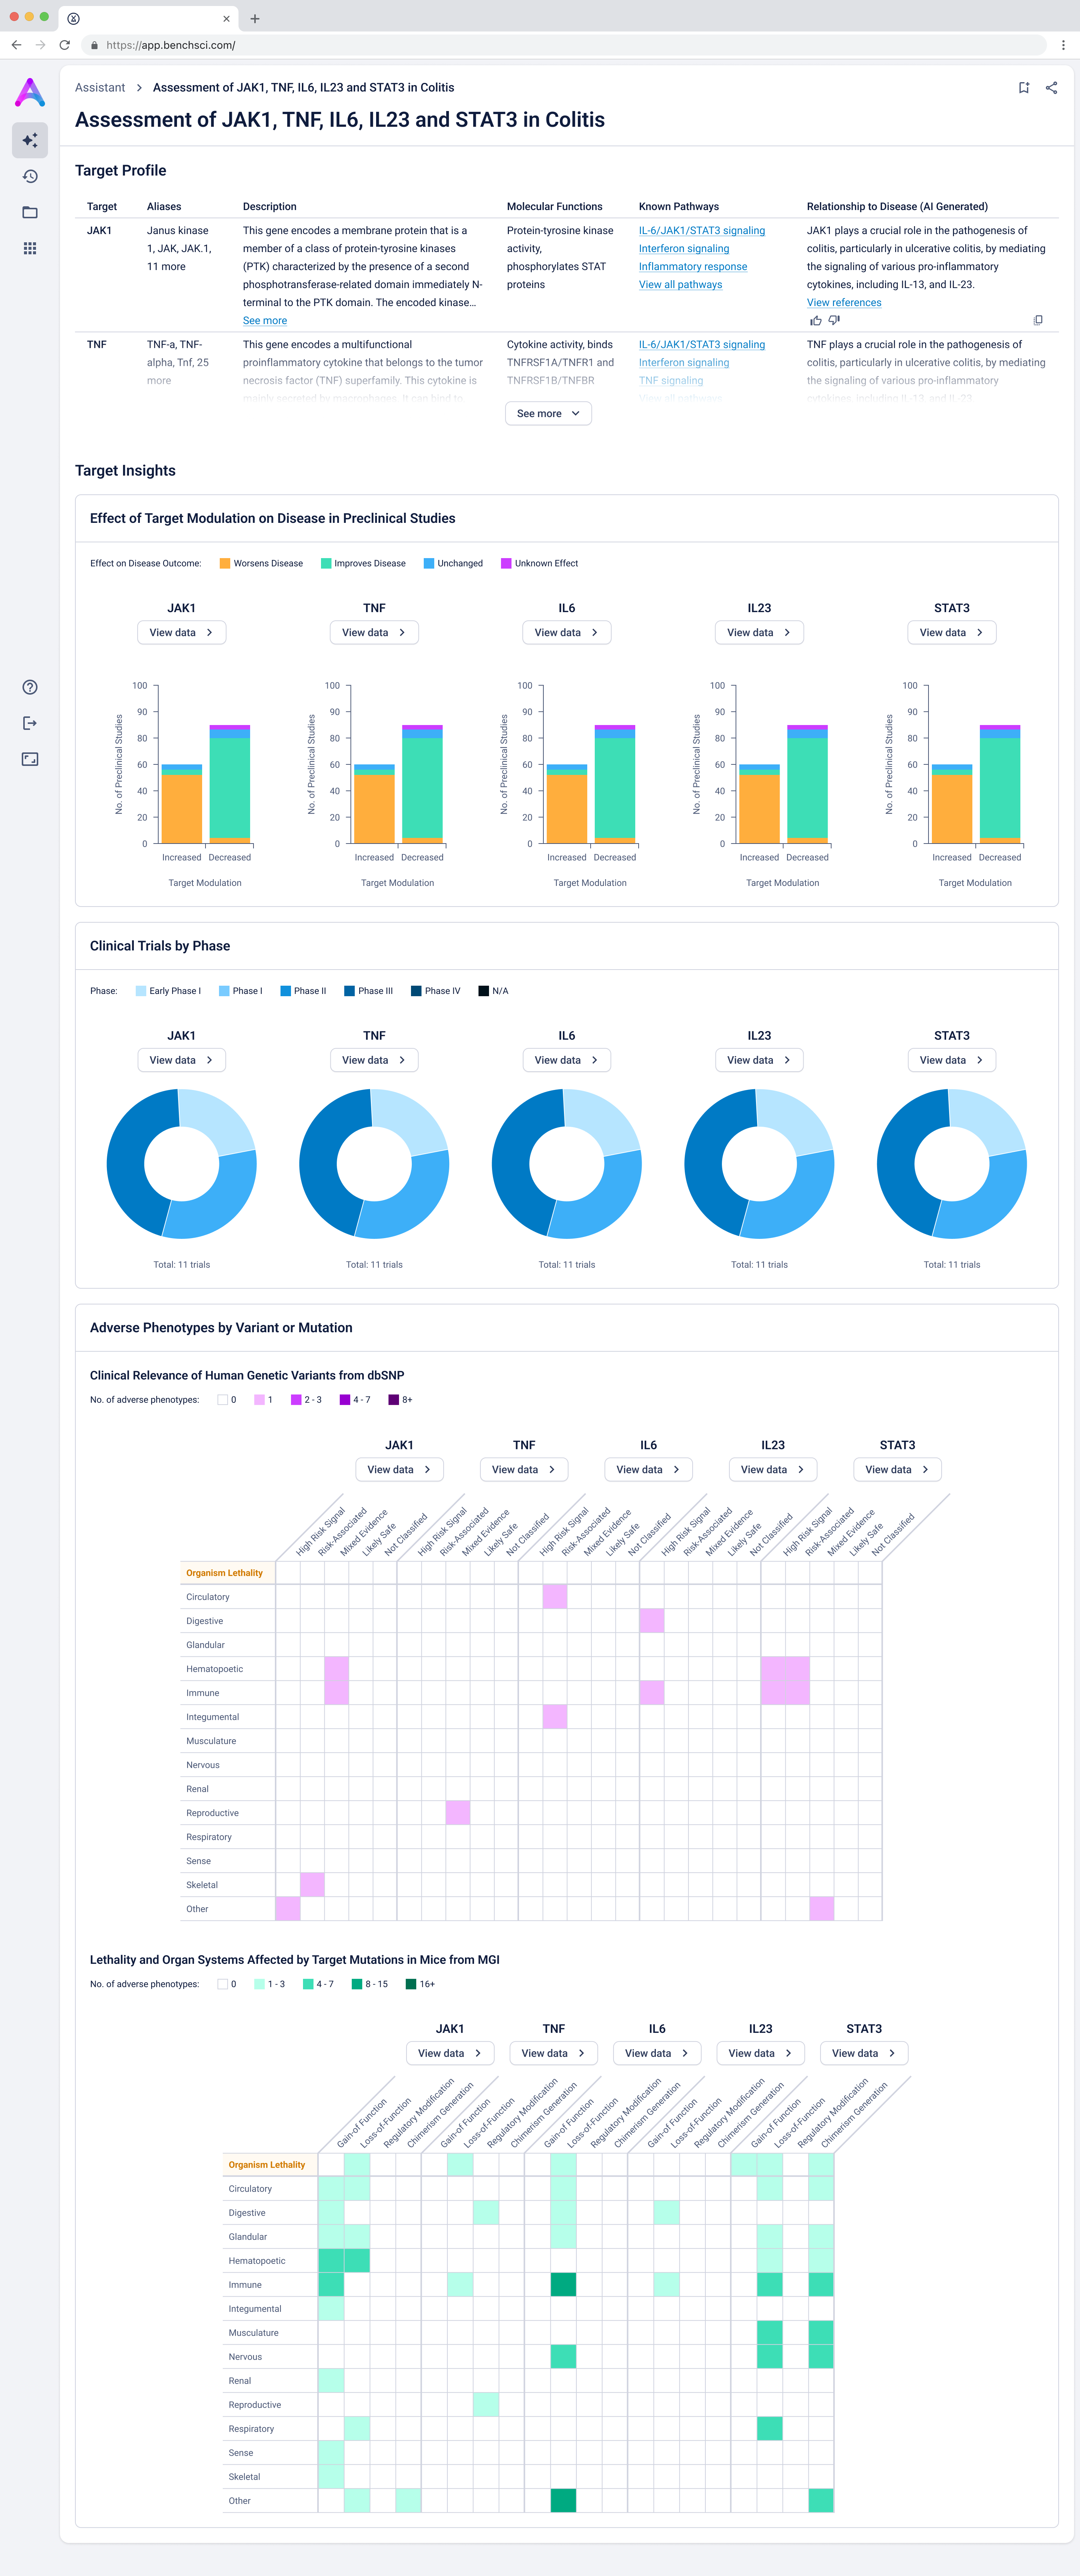Thumbs down the JAK1 AI-generated relationship
The image size is (1080, 2576).
(x=834, y=321)
